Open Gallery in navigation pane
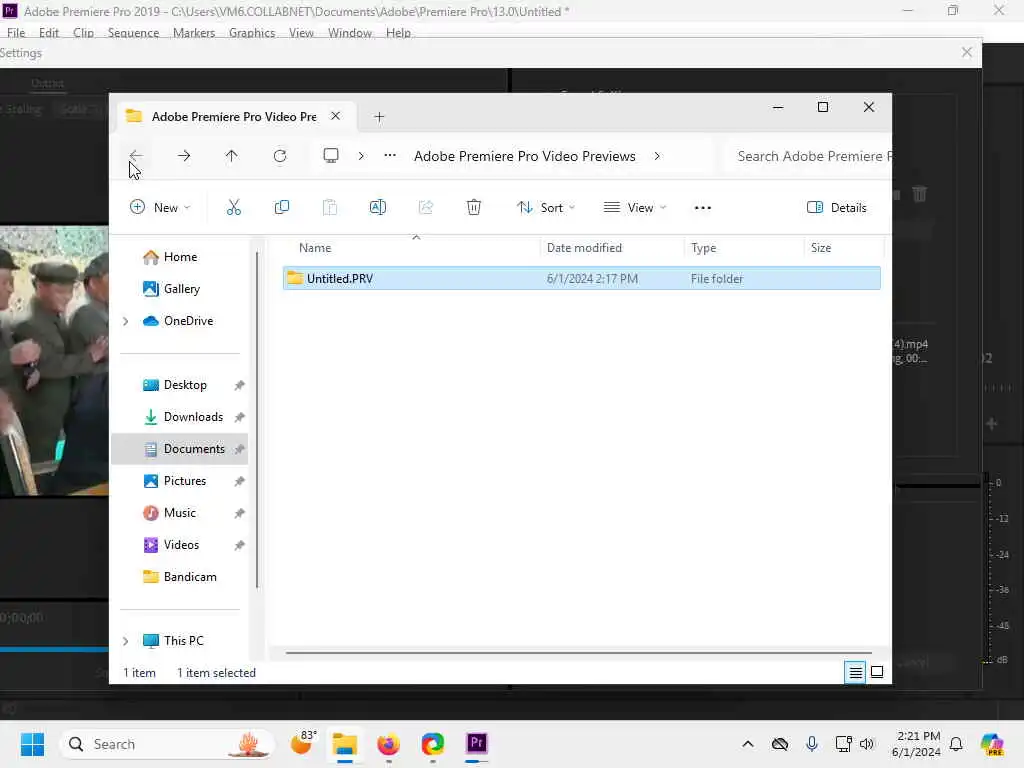 [x=171, y=289]
